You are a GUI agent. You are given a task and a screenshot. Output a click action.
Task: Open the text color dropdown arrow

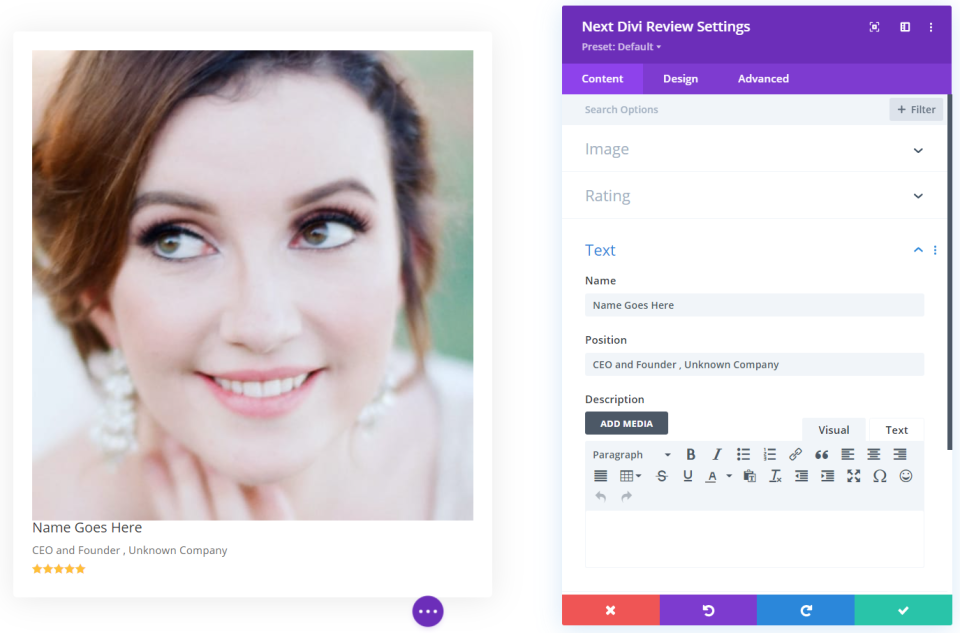pyautogui.click(x=729, y=476)
